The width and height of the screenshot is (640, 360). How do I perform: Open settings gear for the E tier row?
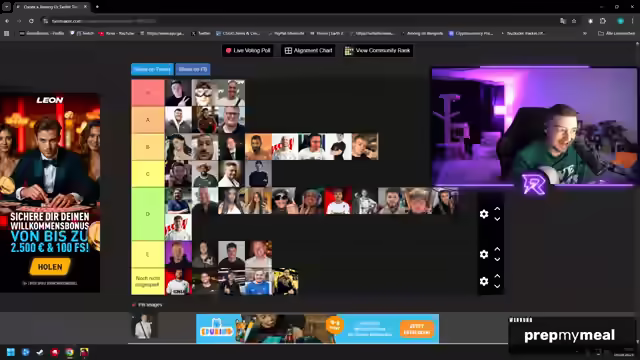tap(484, 255)
